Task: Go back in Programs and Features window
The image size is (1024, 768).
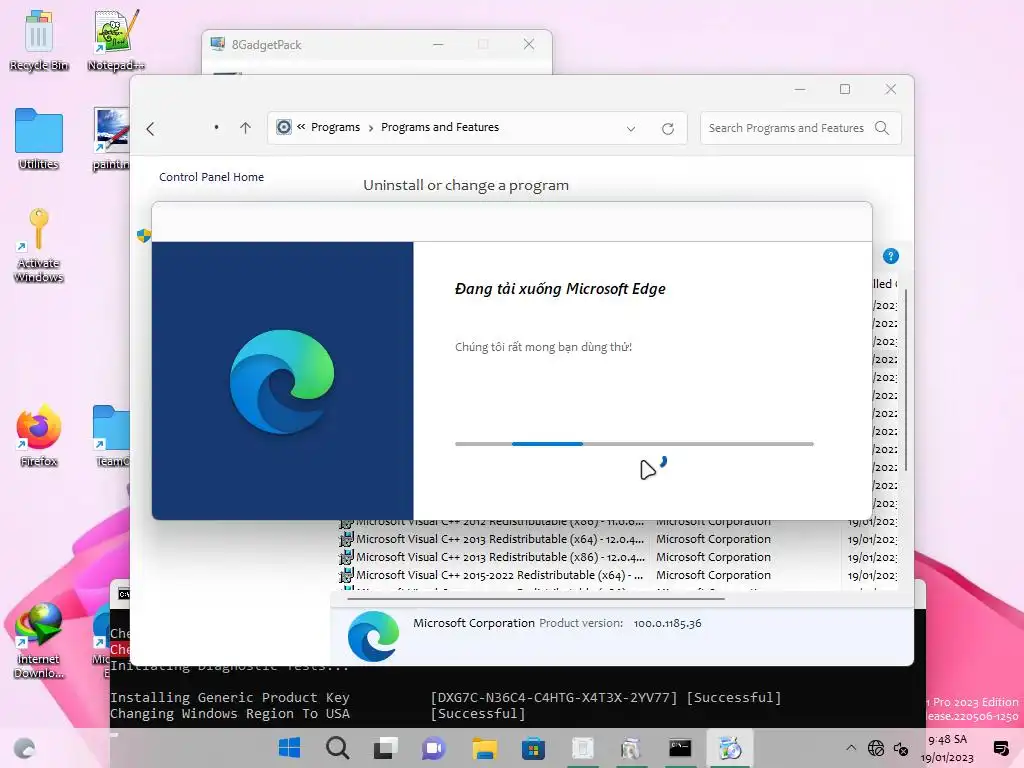Action: [x=151, y=129]
